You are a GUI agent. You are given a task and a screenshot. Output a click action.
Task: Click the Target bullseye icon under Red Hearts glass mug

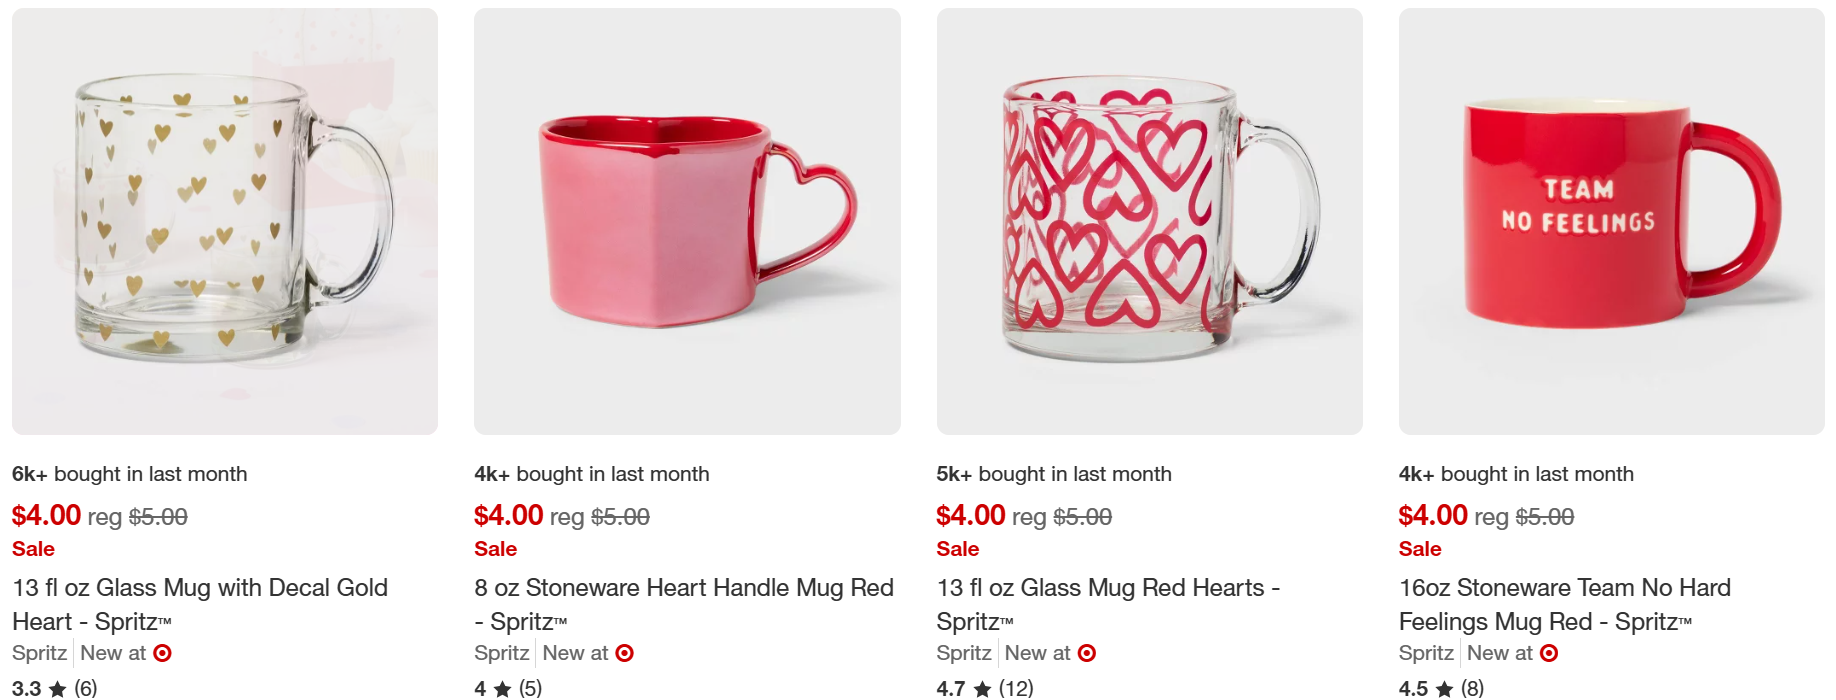(x=1087, y=653)
